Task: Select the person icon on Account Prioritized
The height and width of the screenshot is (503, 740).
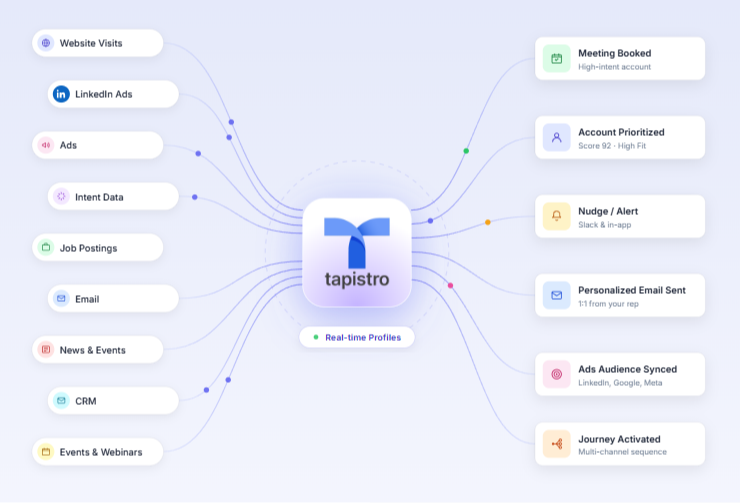Action: pos(556,137)
